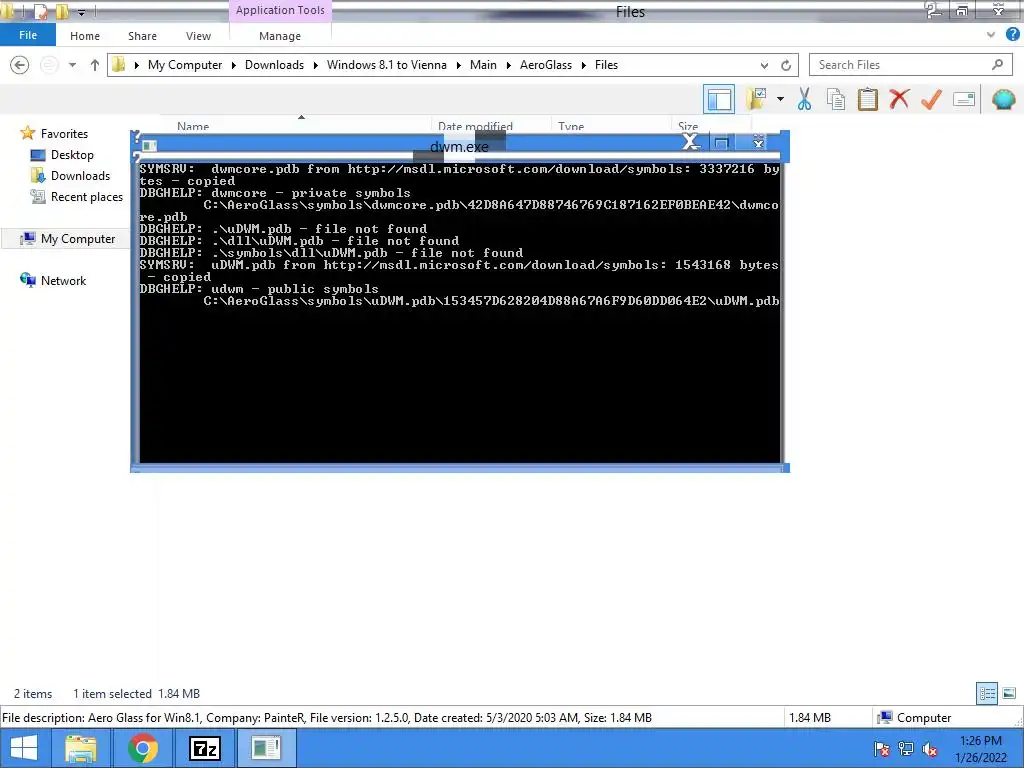Go up one folder level
The width and height of the screenshot is (1024, 768).
pos(95,65)
